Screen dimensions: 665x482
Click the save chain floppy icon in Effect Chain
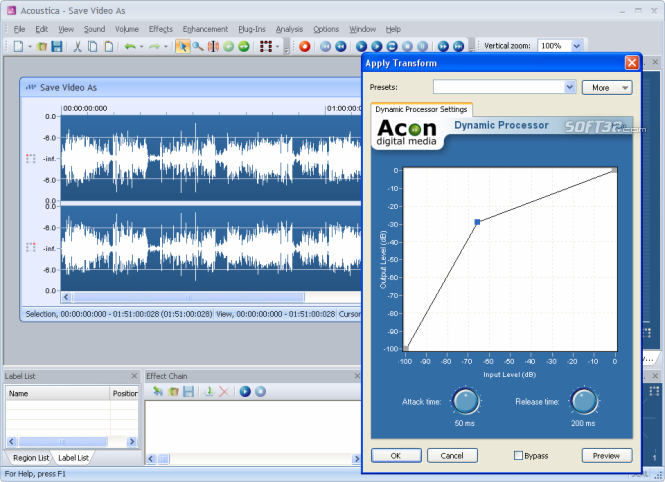click(x=188, y=391)
